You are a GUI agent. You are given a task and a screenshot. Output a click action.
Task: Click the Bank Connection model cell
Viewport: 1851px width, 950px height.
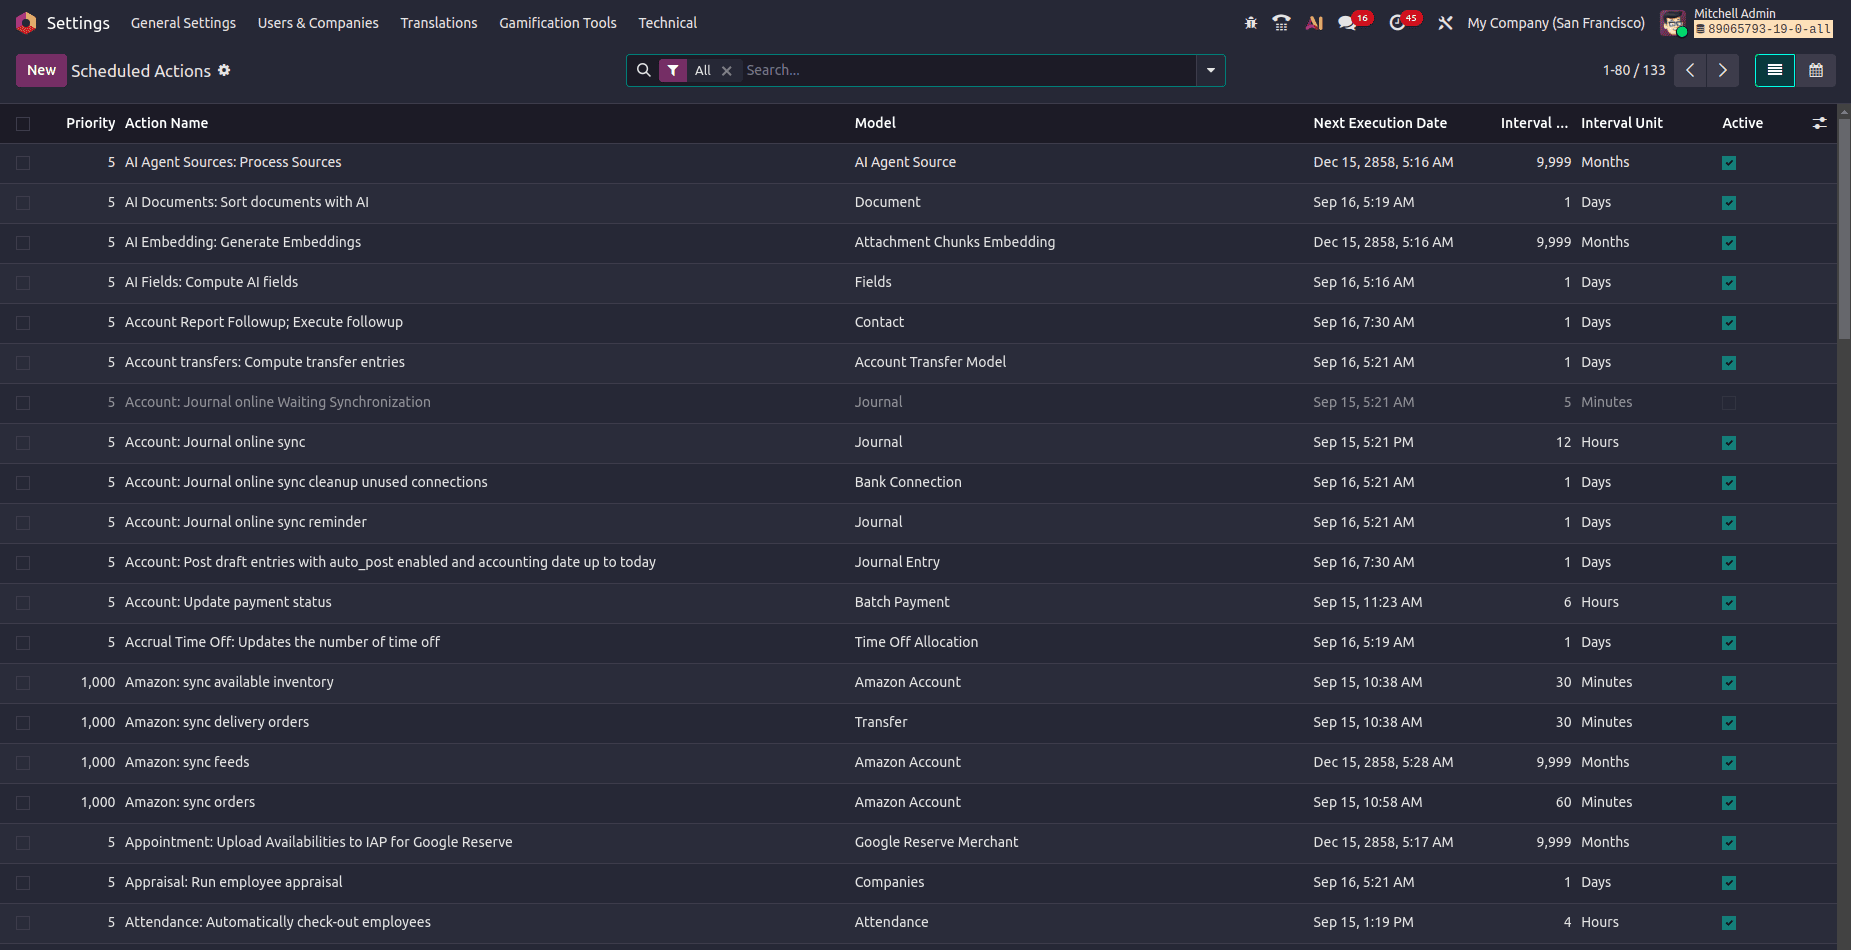click(908, 482)
